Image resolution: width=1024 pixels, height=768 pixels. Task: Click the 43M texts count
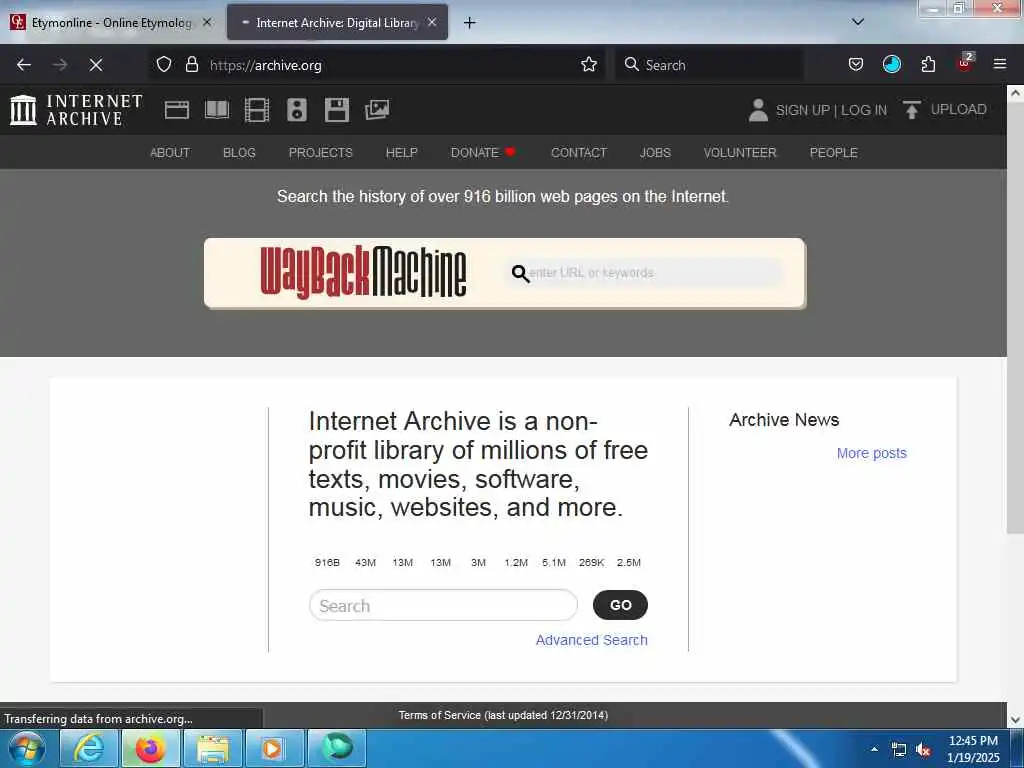(x=365, y=562)
